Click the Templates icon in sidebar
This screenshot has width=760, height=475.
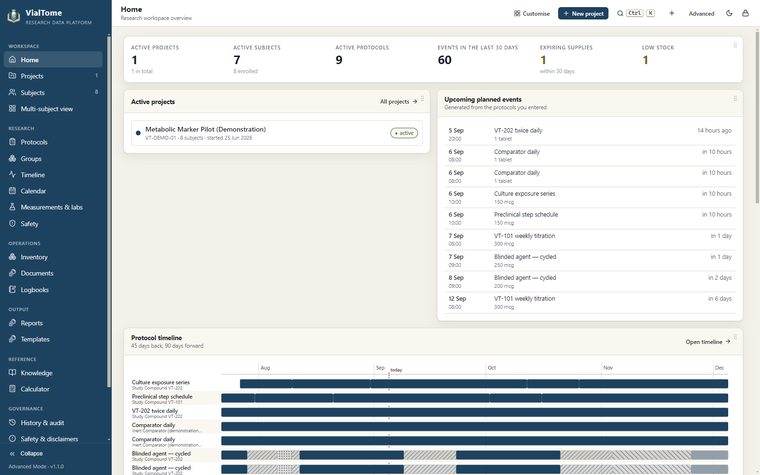pyautogui.click(x=13, y=339)
